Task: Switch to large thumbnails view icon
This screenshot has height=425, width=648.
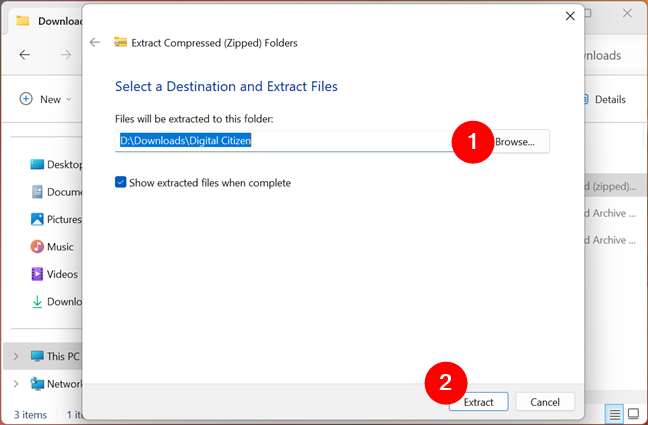Action: [633, 414]
